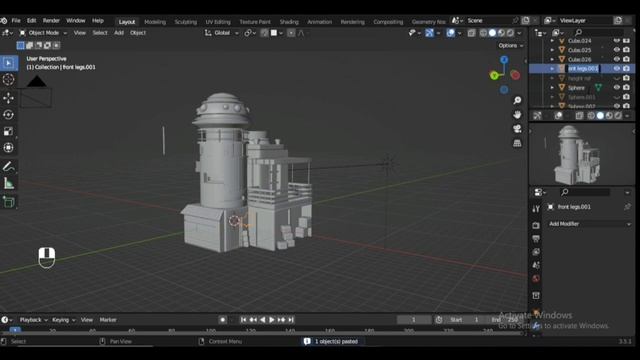Toggle auto keying record button
640x360 pixels.
222,320
